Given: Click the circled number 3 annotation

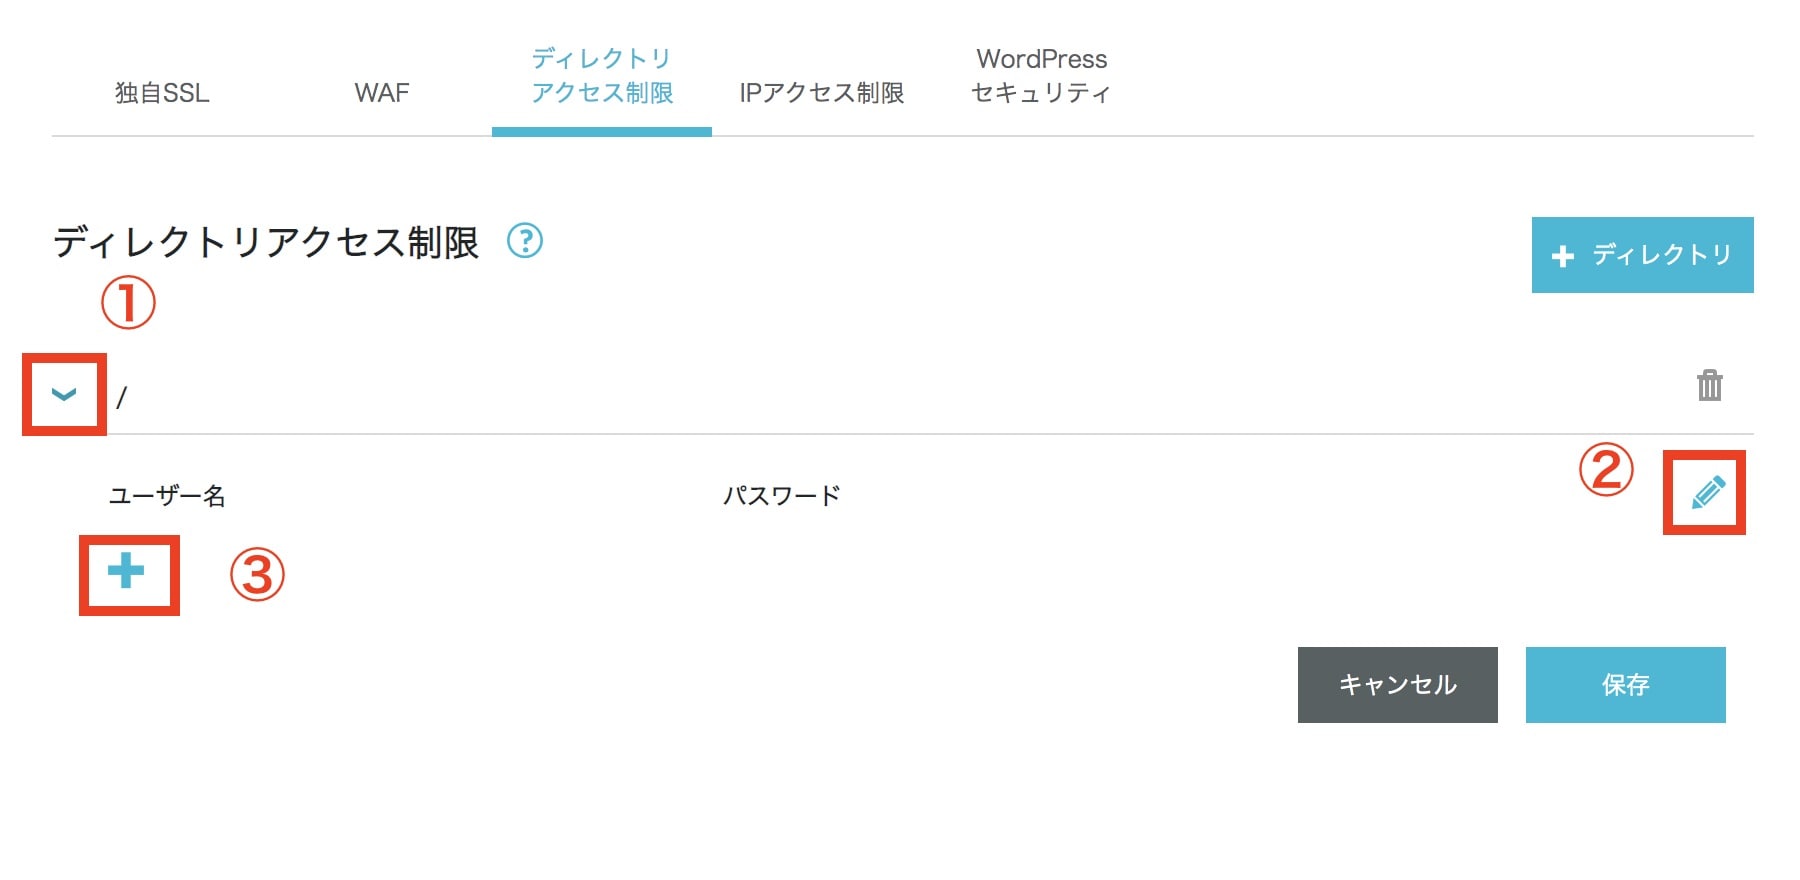Looking at the screenshot, I should coord(257,575).
